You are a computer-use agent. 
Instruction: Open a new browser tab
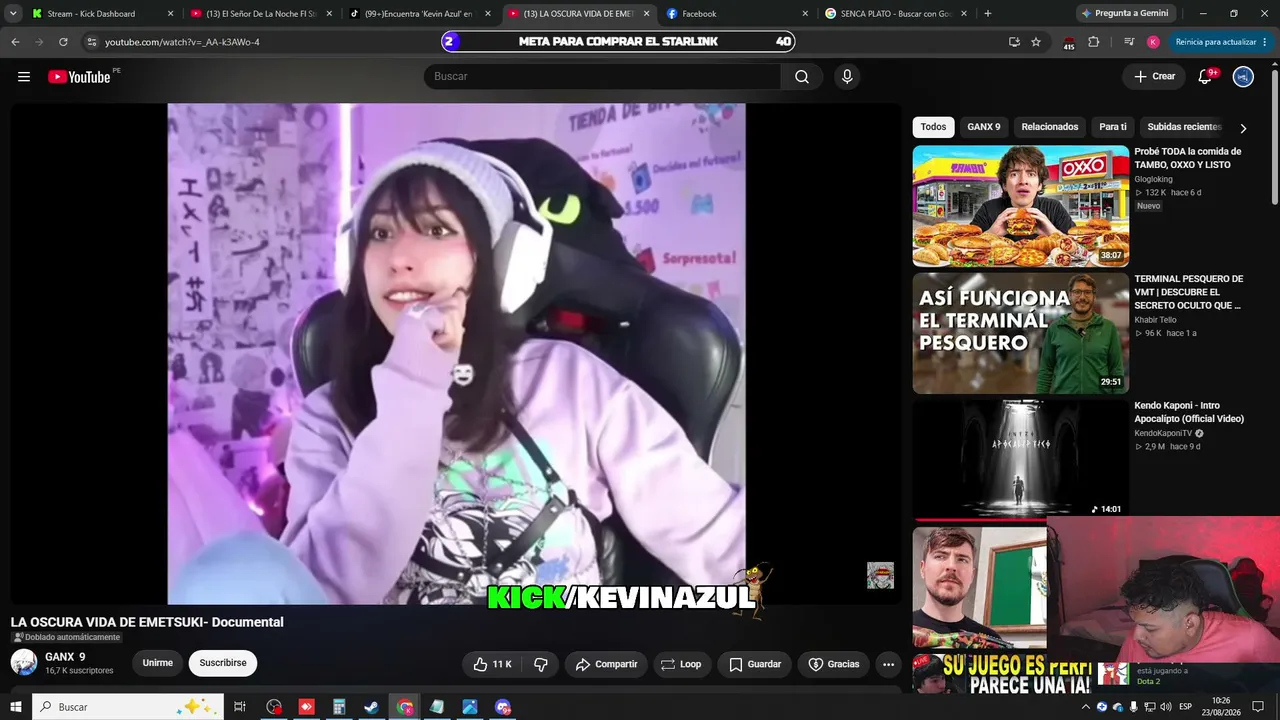coord(988,14)
